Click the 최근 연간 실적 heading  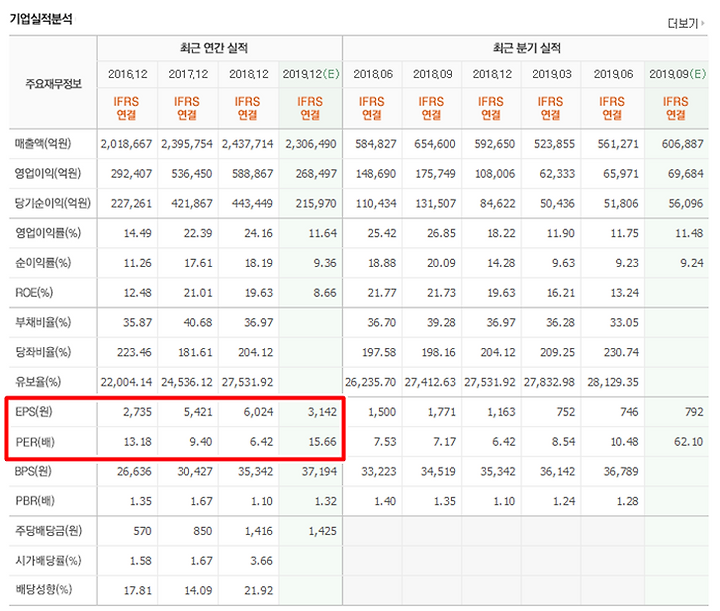click(214, 48)
